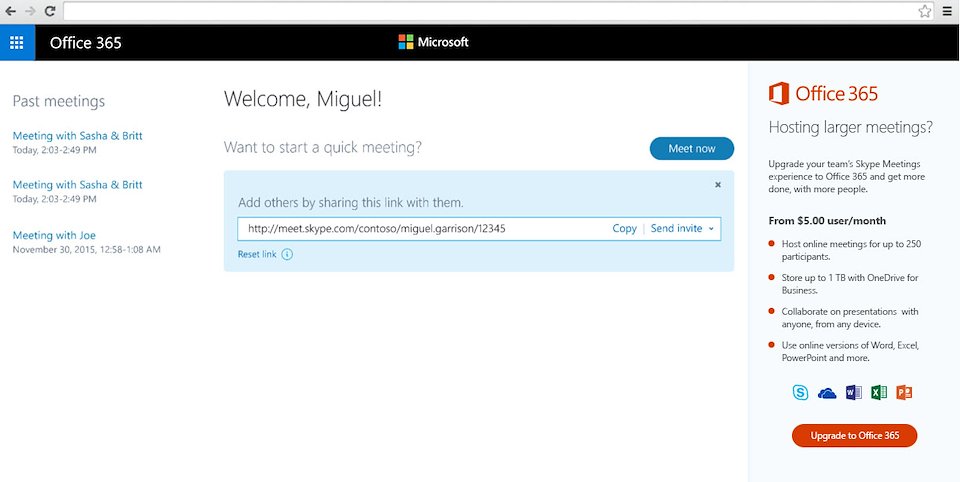The width and height of the screenshot is (960, 482).
Task: Click the browser forward arrow
Action: (x=30, y=11)
